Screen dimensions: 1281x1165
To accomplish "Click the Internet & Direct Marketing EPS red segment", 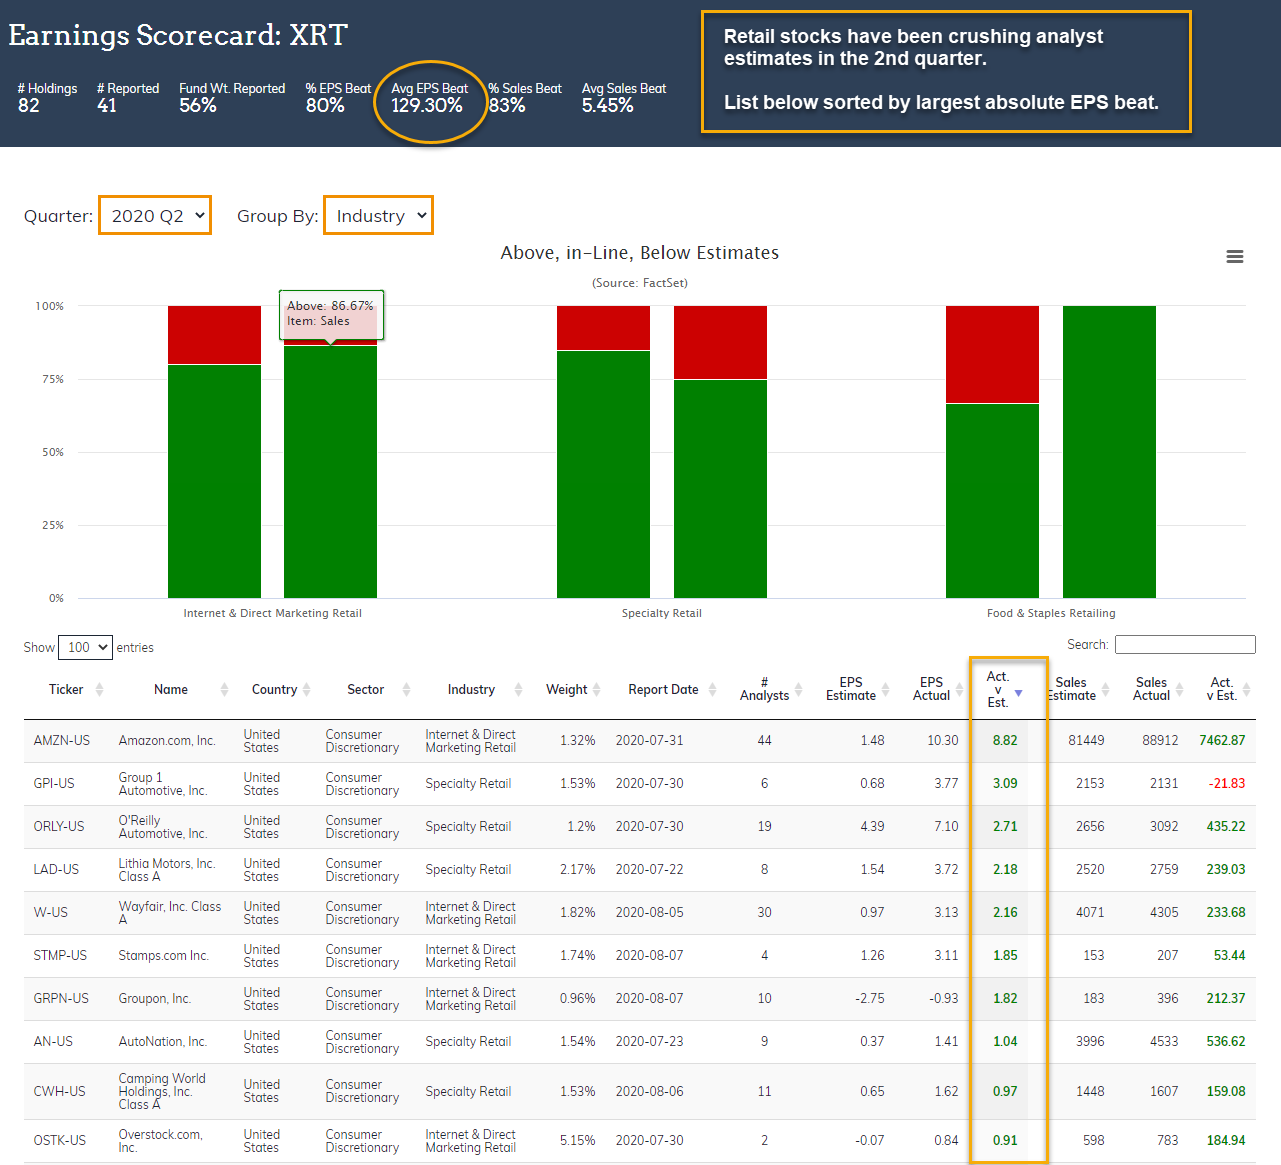I will [x=214, y=335].
